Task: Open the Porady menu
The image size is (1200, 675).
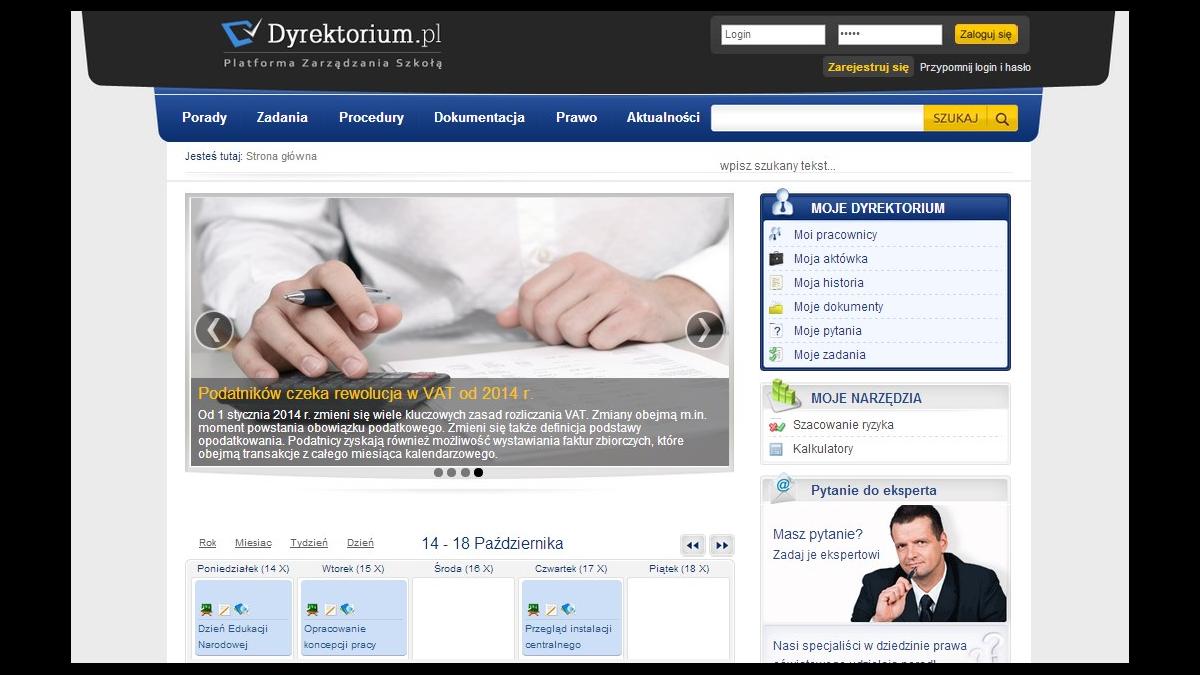Action: tap(204, 117)
